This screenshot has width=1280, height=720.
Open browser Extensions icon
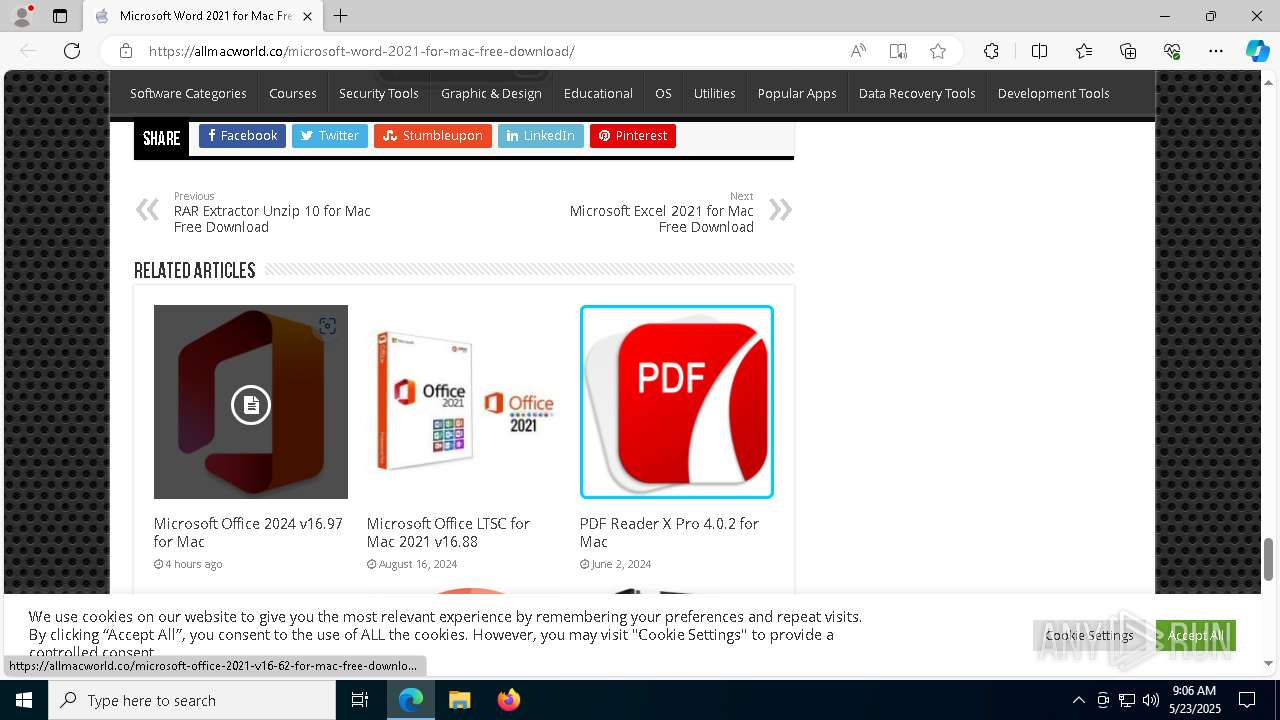[991, 51]
